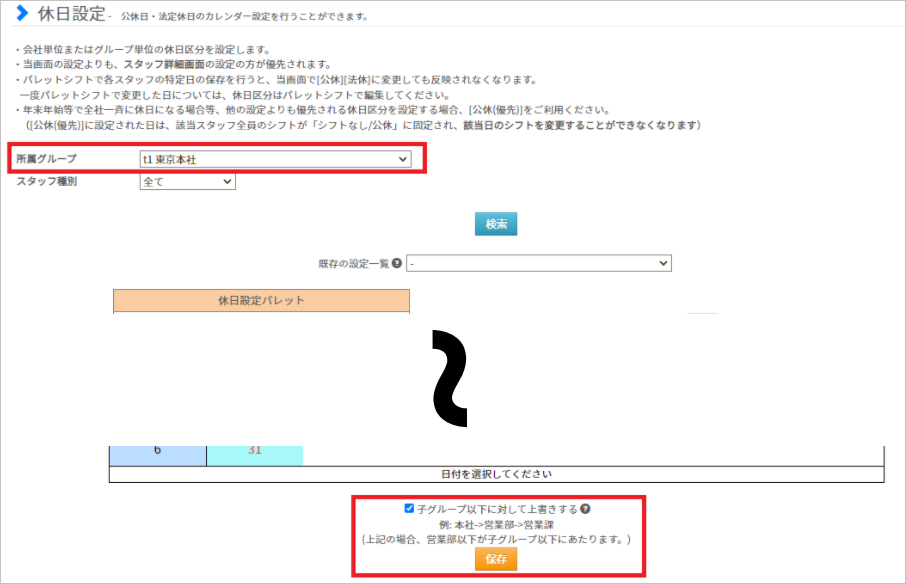Screen dimensions: 906x584
Task: Click the help icon after 子グループ以下に対して上書きする
Action: click(x=585, y=508)
